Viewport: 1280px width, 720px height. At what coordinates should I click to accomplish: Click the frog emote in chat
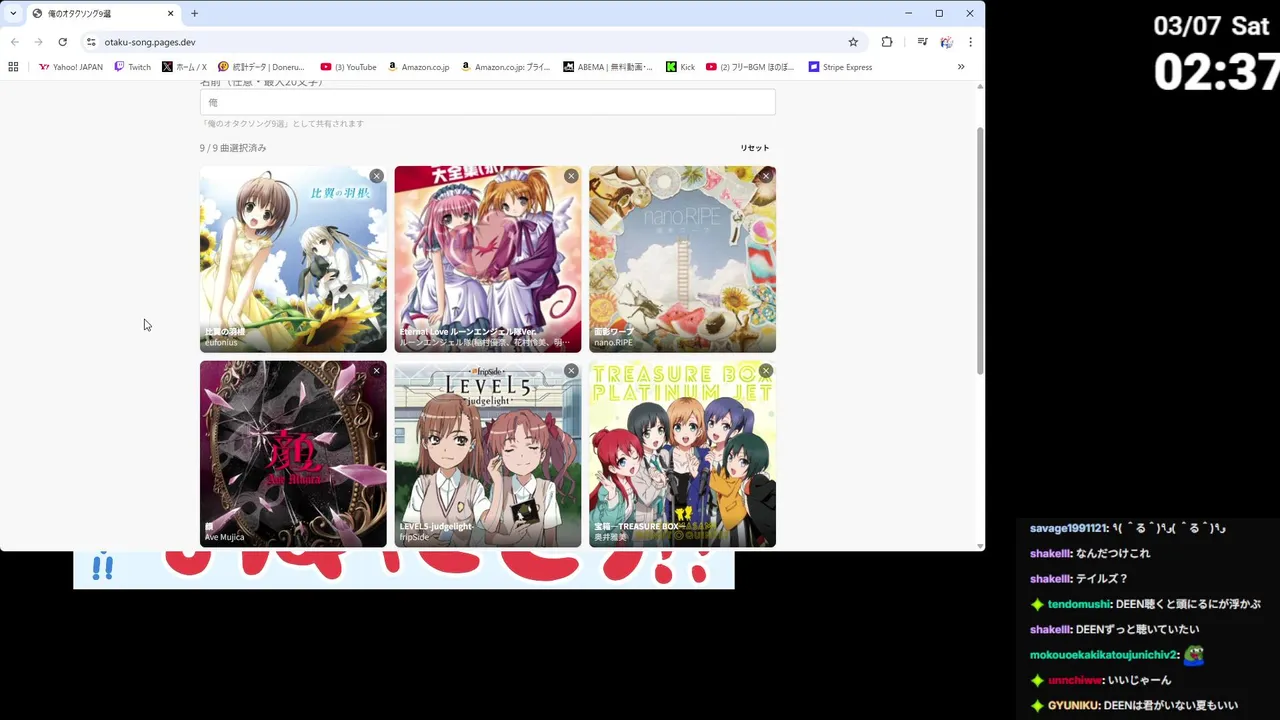(1194, 655)
